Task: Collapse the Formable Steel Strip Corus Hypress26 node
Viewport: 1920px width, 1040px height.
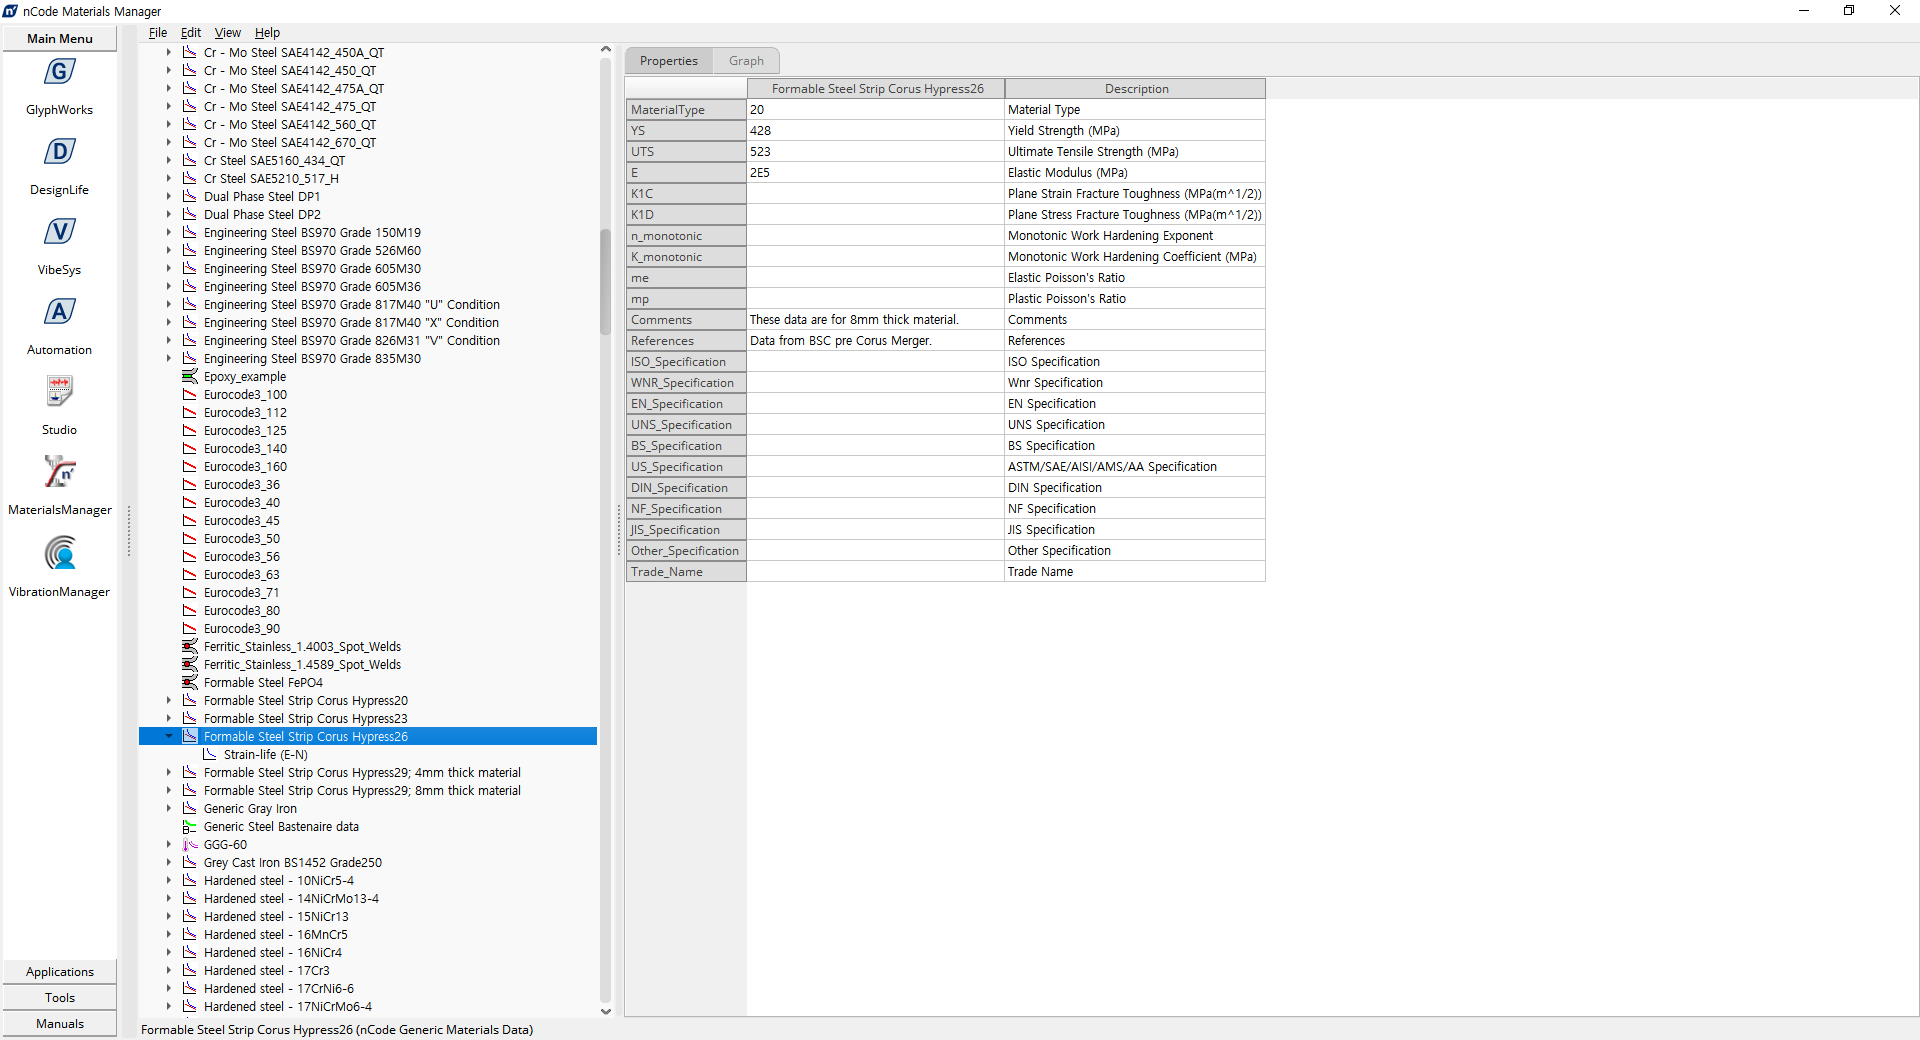Action: (x=169, y=736)
